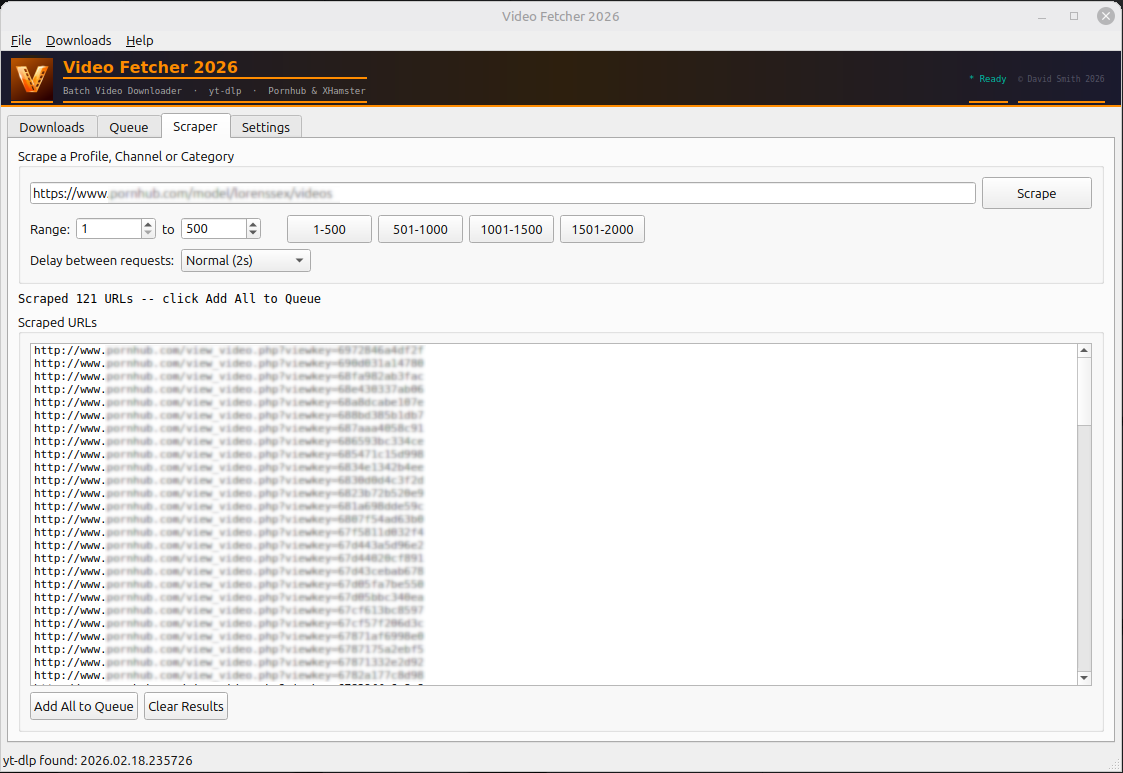Select the 501-1000 range preset
Screen dimensions: 1123x773
click(420, 229)
